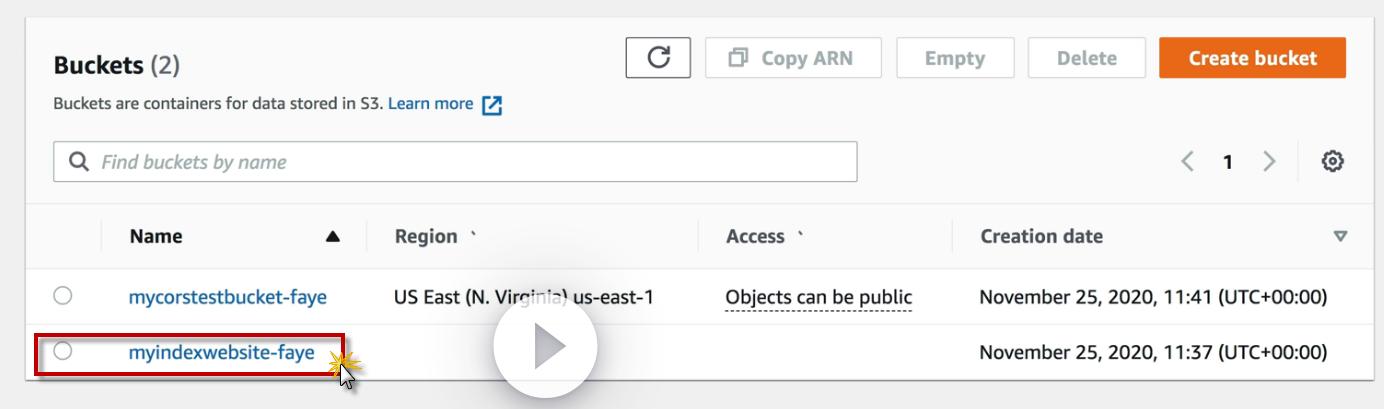The image size is (1384, 409).
Task: Click the Copy ARN button
Action: [x=793, y=58]
